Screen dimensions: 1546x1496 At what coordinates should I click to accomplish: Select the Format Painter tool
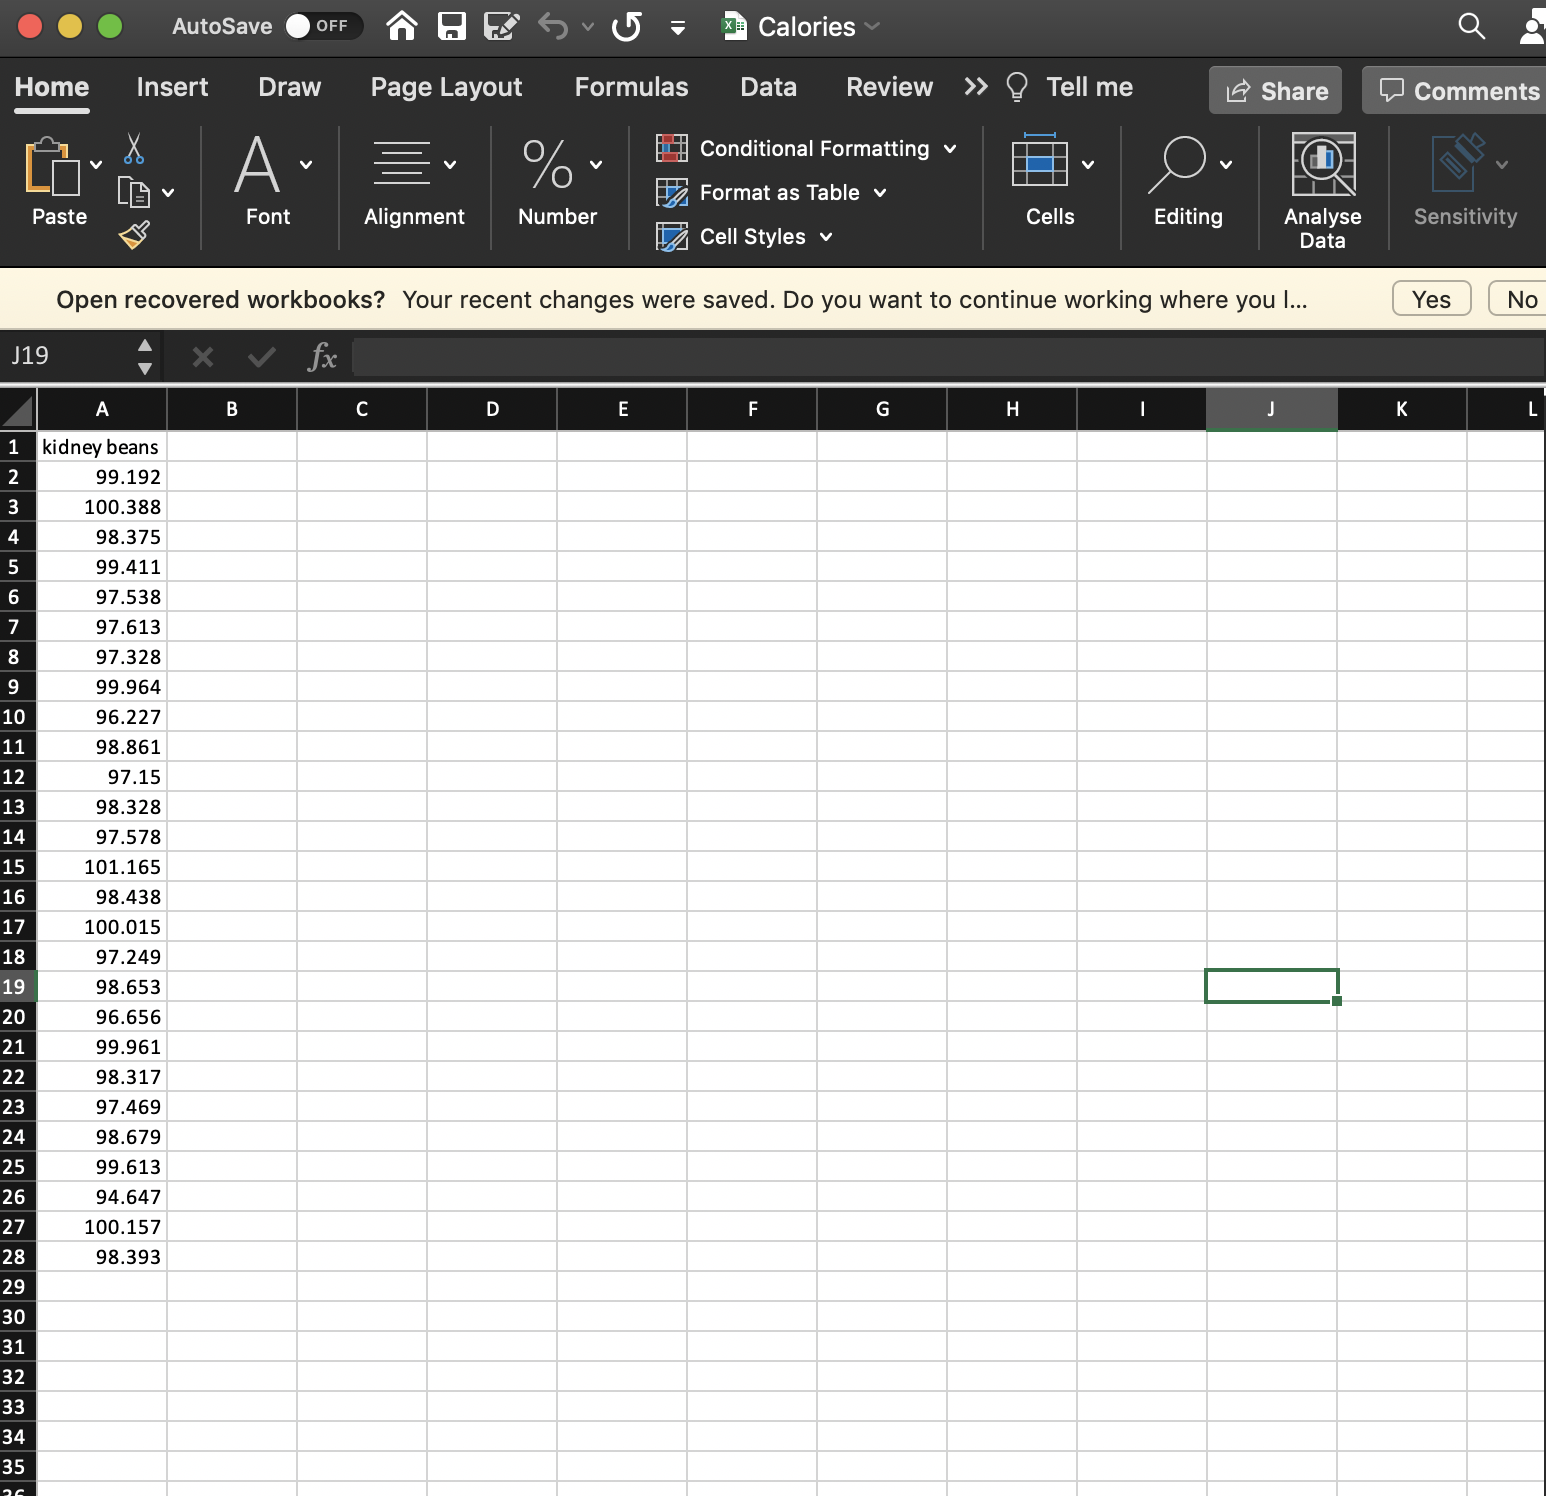pos(135,234)
